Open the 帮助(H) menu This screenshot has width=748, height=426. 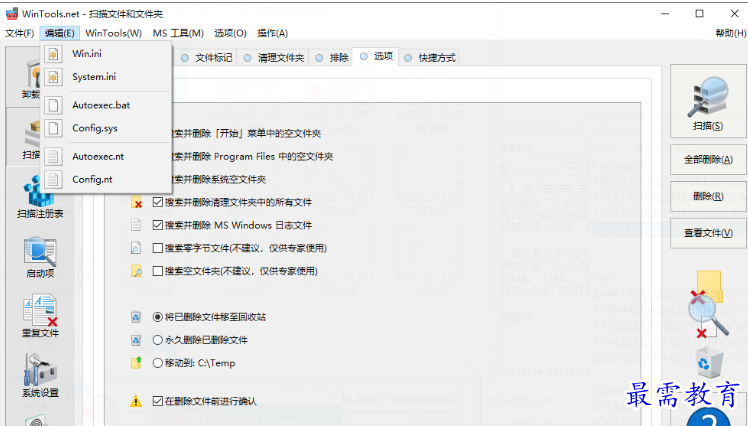(x=730, y=33)
